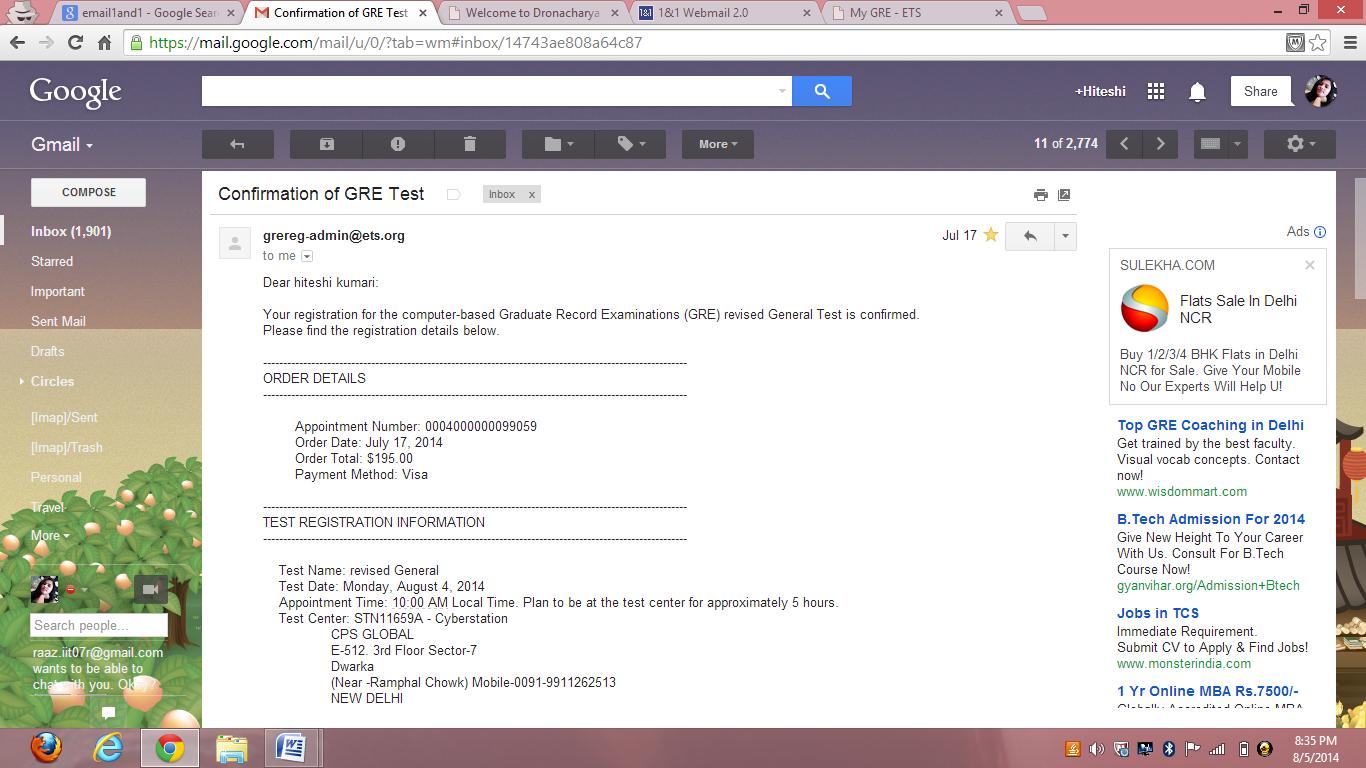
Task: Bookmark this page with the star
Action: tap(1318, 42)
